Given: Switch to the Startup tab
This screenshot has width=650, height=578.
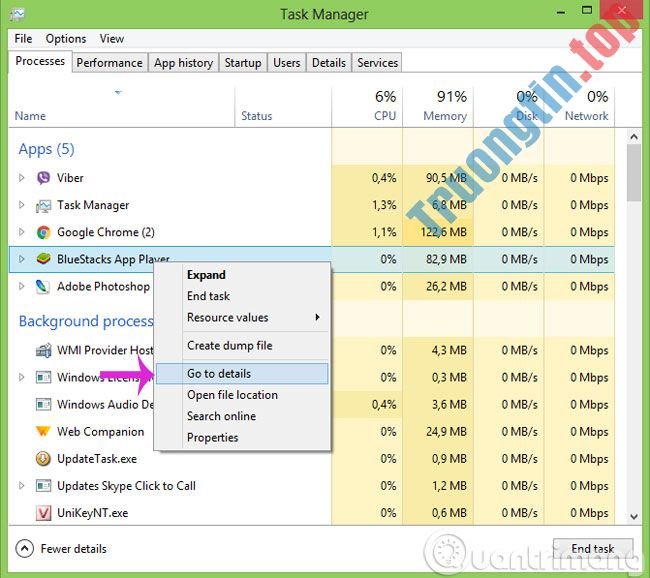Looking at the screenshot, I should (x=243, y=63).
